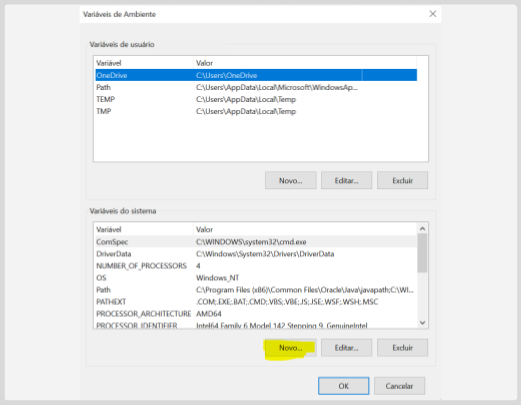Click Editar under user variables
This screenshot has height=405, width=521.
tap(346, 180)
